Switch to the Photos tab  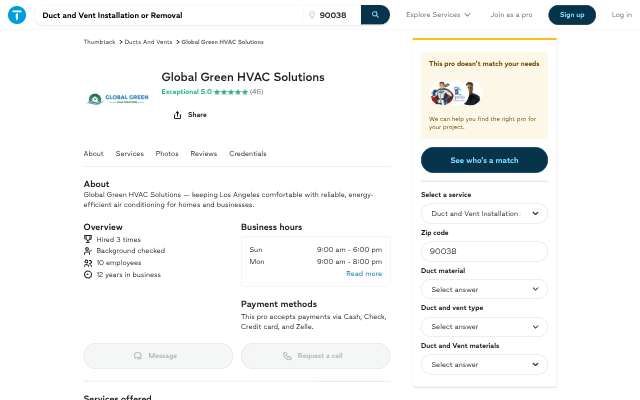(x=167, y=153)
